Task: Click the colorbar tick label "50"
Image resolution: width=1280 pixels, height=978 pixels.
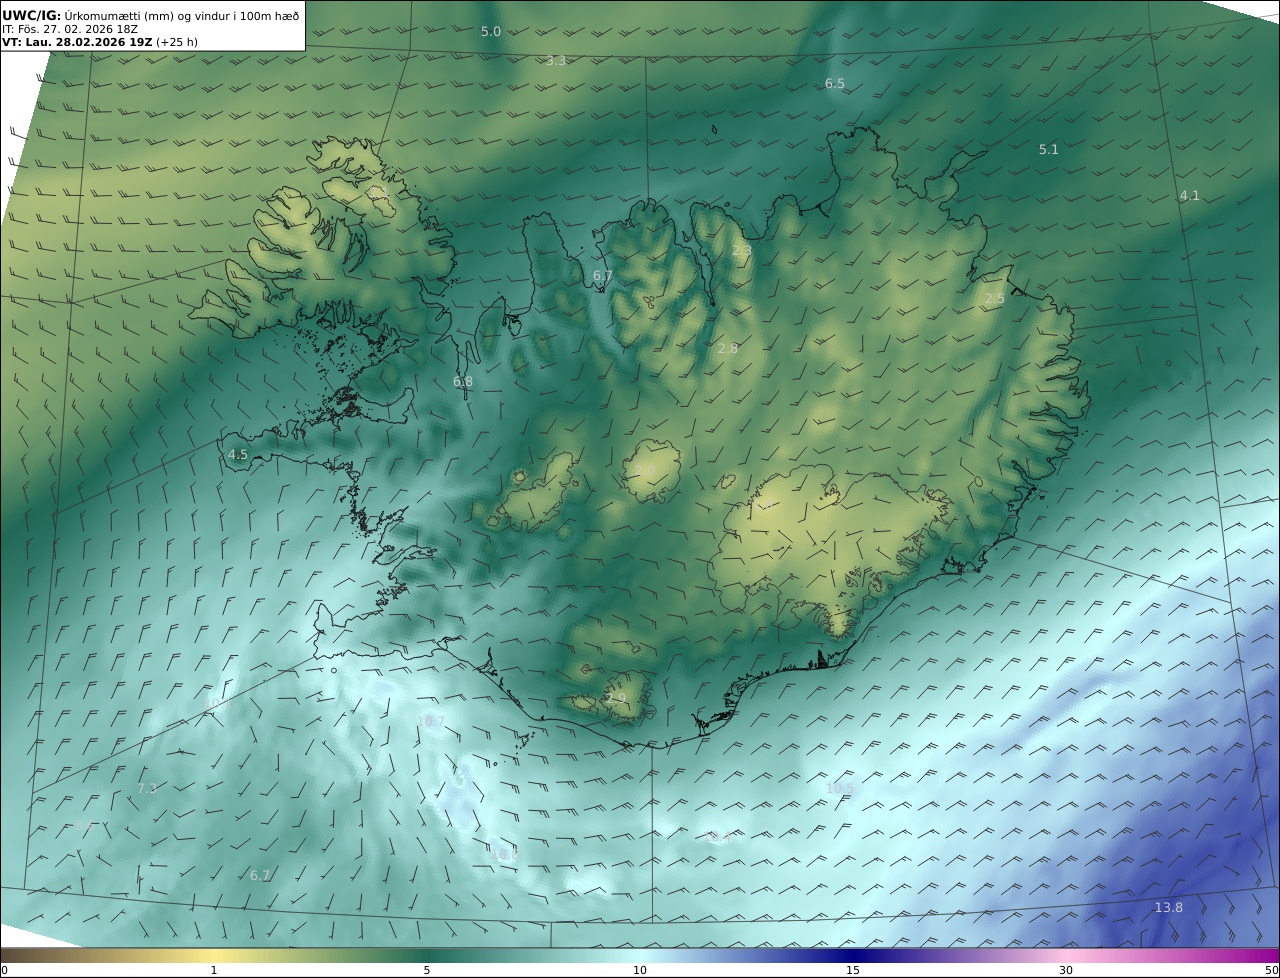Action: (1271, 970)
